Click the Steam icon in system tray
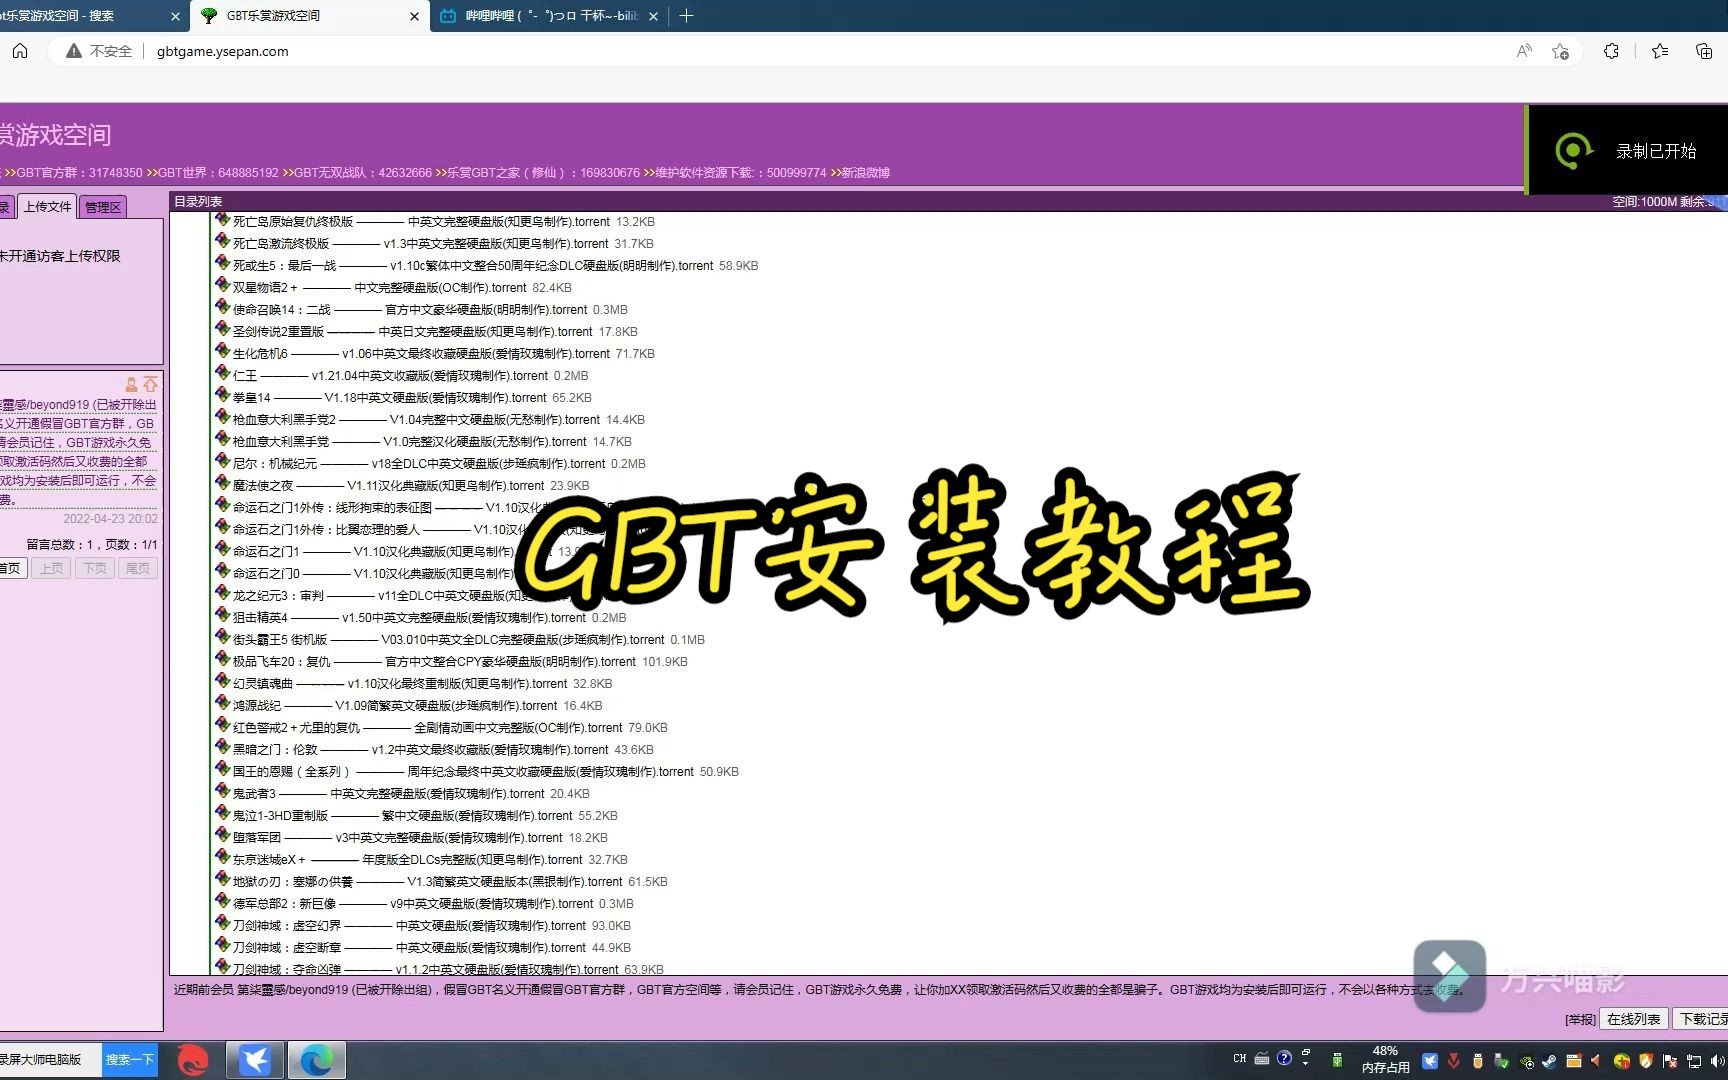Screen dimensions: 1728x1080 click(1549, 1060)
